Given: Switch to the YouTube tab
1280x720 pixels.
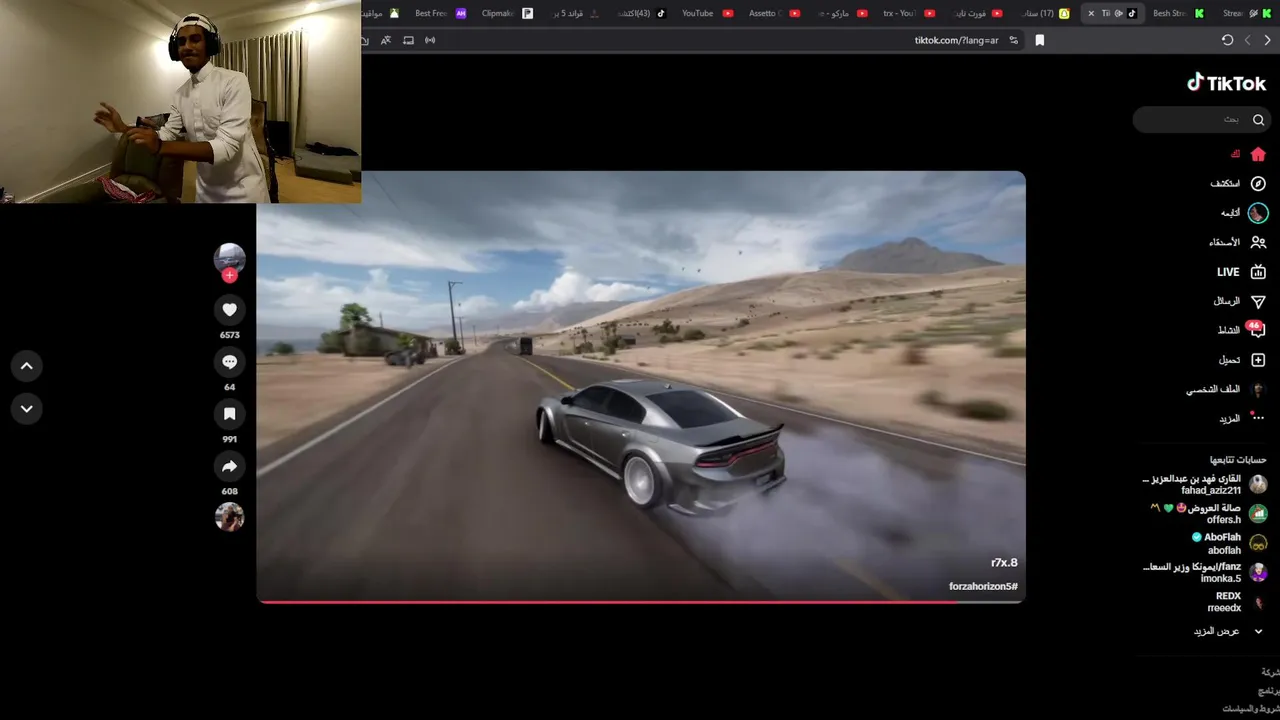Looking at the screenshot, I should coord(707,13).
